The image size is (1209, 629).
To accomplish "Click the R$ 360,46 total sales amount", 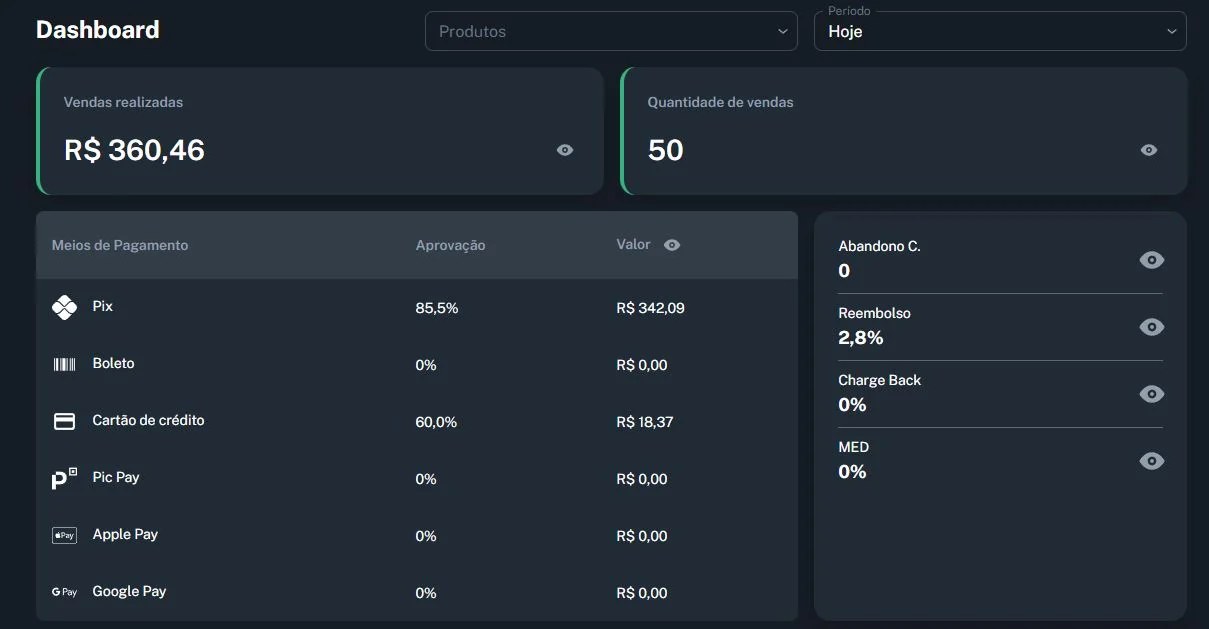I will pyautogui.click(x=134, y=150).
